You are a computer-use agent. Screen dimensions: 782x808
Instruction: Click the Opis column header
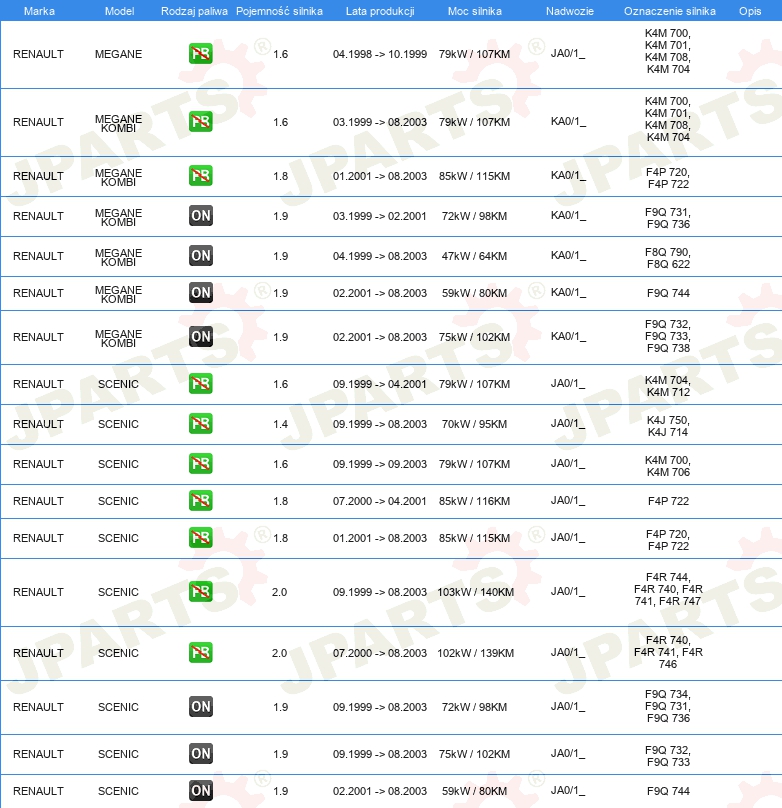(x=750, y=11)
